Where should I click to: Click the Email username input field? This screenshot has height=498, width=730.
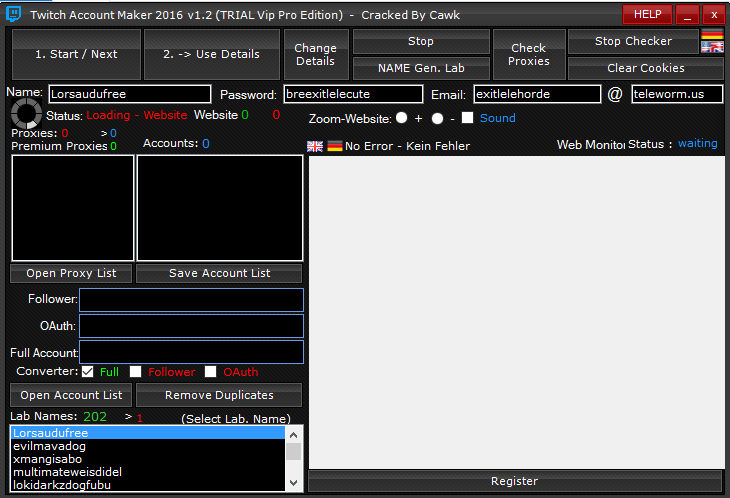[x=537, y=94]
